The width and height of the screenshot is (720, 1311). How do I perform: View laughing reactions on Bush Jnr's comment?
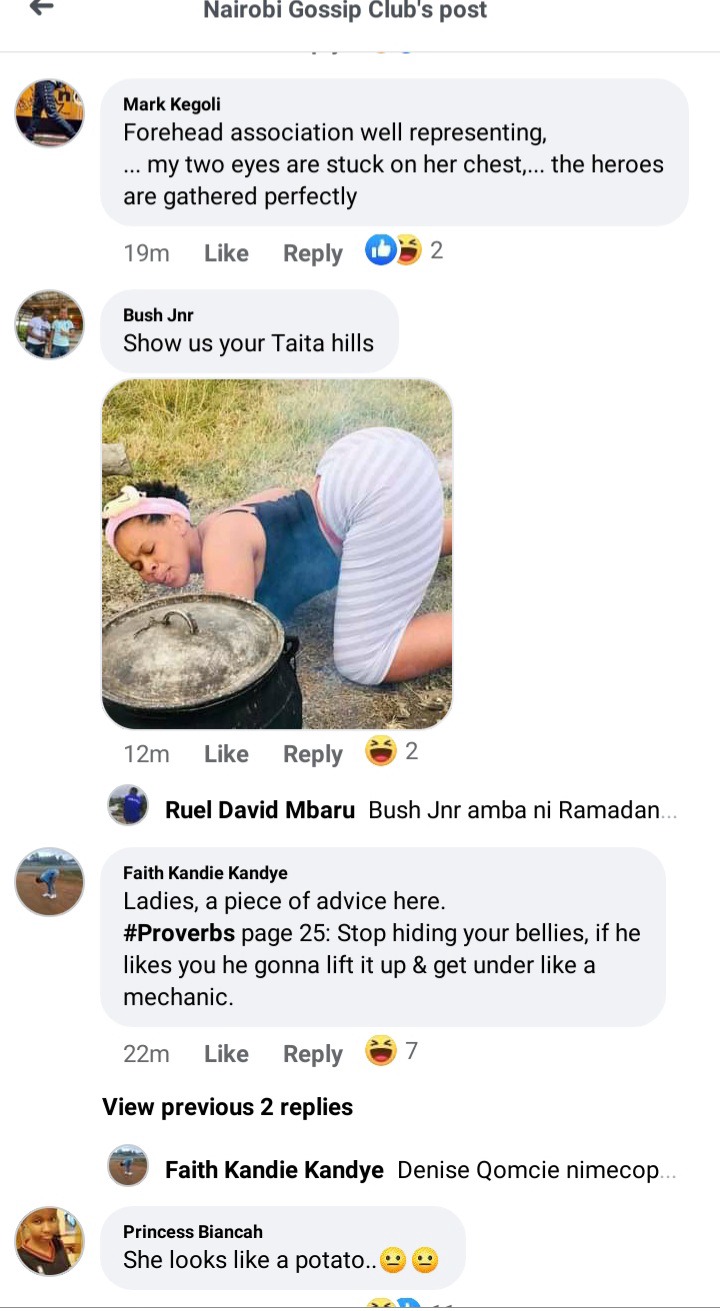(x=391, y=751)
